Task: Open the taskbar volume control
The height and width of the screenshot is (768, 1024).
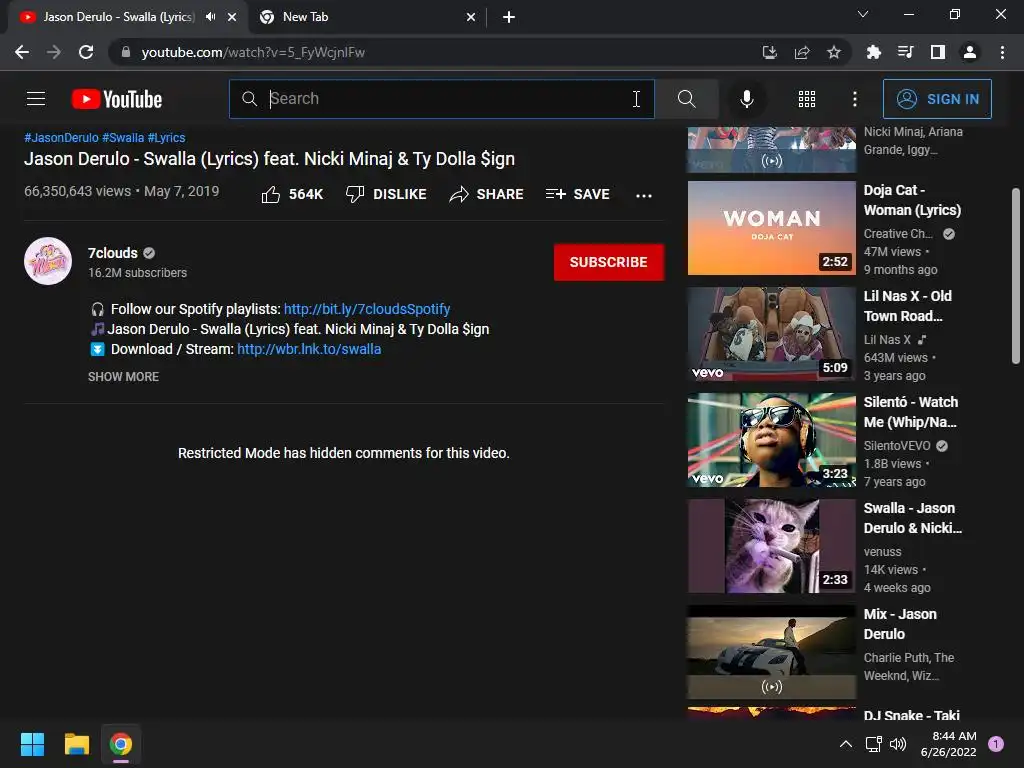Action: 898,744
